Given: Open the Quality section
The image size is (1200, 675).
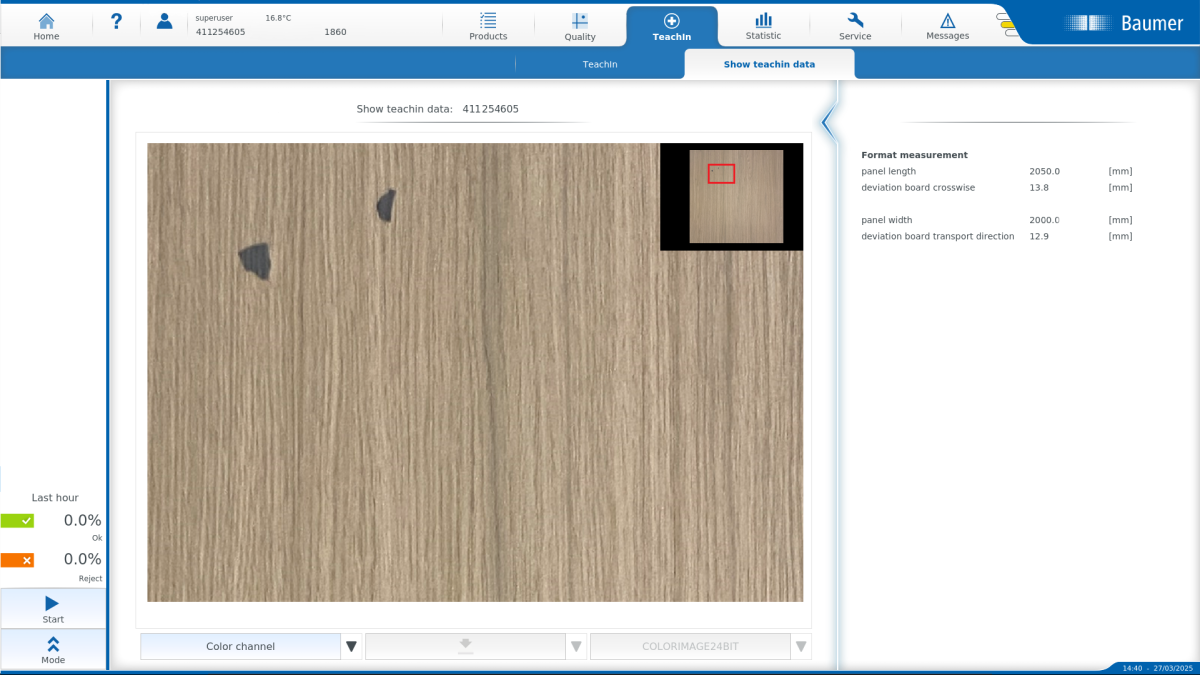Looking at the screenshot, I should point(579,26).
